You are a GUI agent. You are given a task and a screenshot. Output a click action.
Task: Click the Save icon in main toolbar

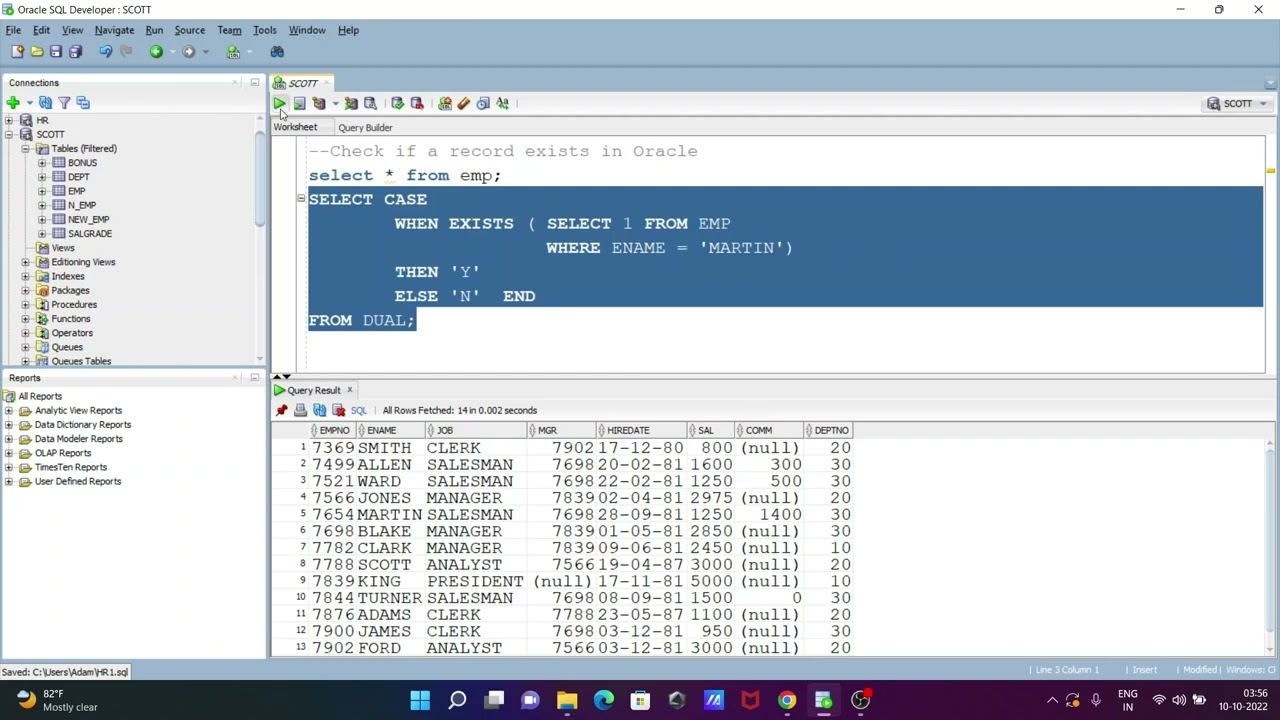click(56, 52)
